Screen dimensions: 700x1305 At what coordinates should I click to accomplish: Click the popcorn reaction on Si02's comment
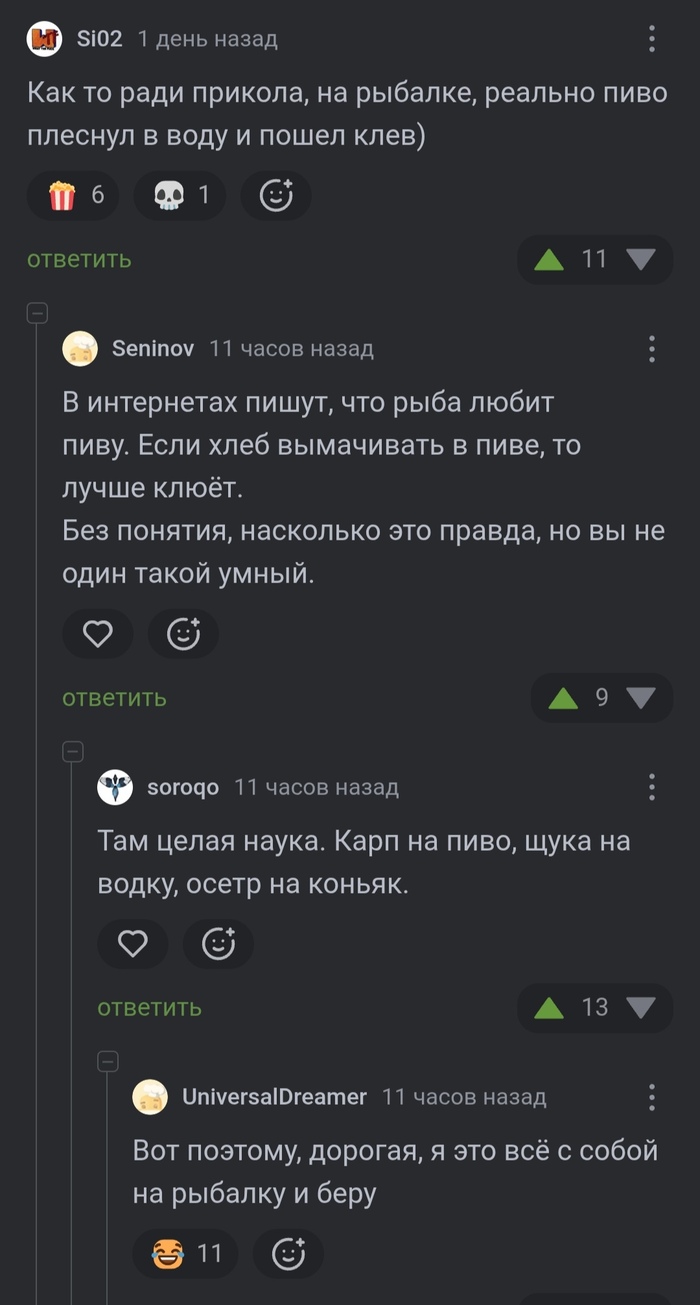(72, 196)
